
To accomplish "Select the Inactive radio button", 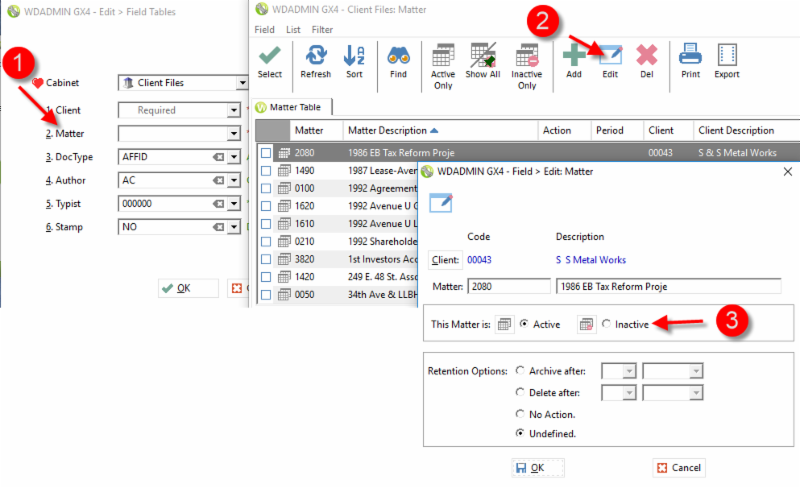I will (606, 324).
